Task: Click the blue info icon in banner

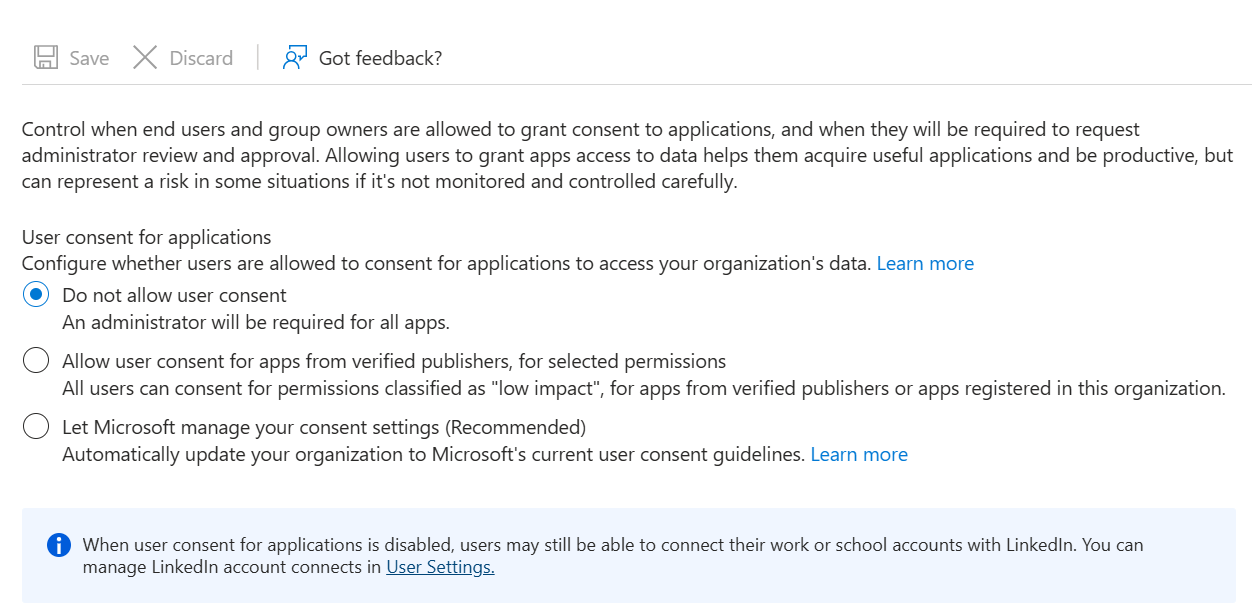Action: (x=59, y=545)
